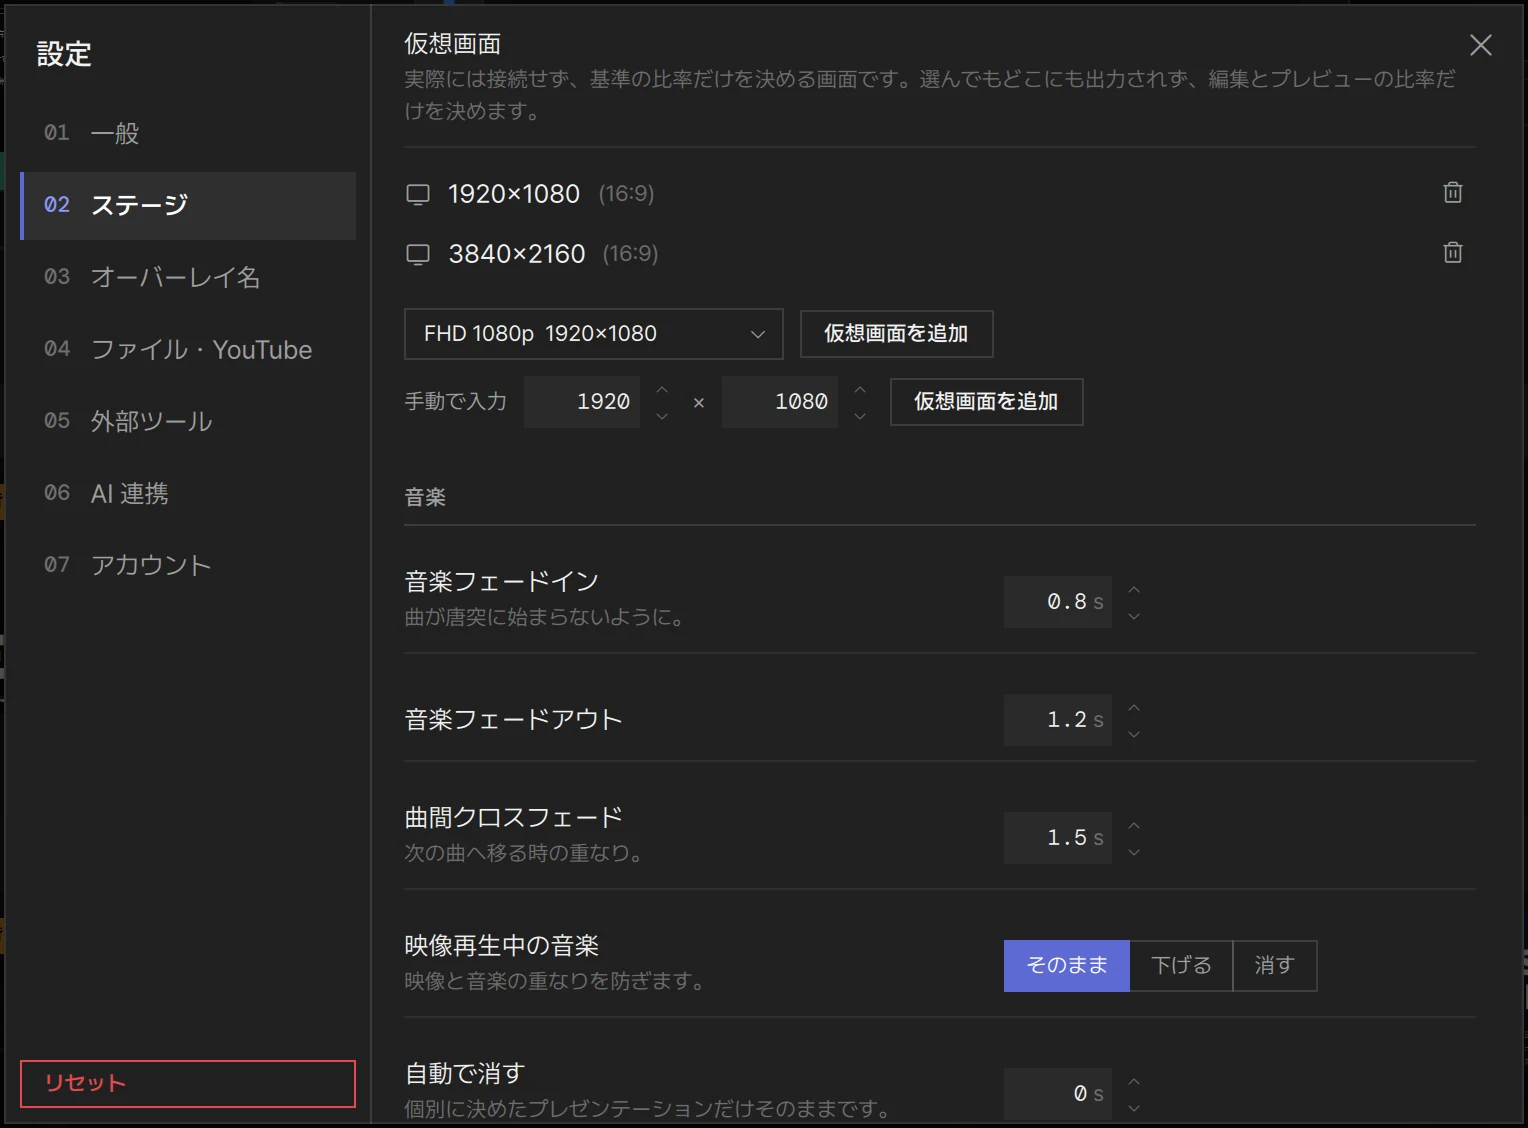Screen dimensions: 1528x1128
Task: Switch to 05 外部ツール section
Action: click(x=188, y=421)
